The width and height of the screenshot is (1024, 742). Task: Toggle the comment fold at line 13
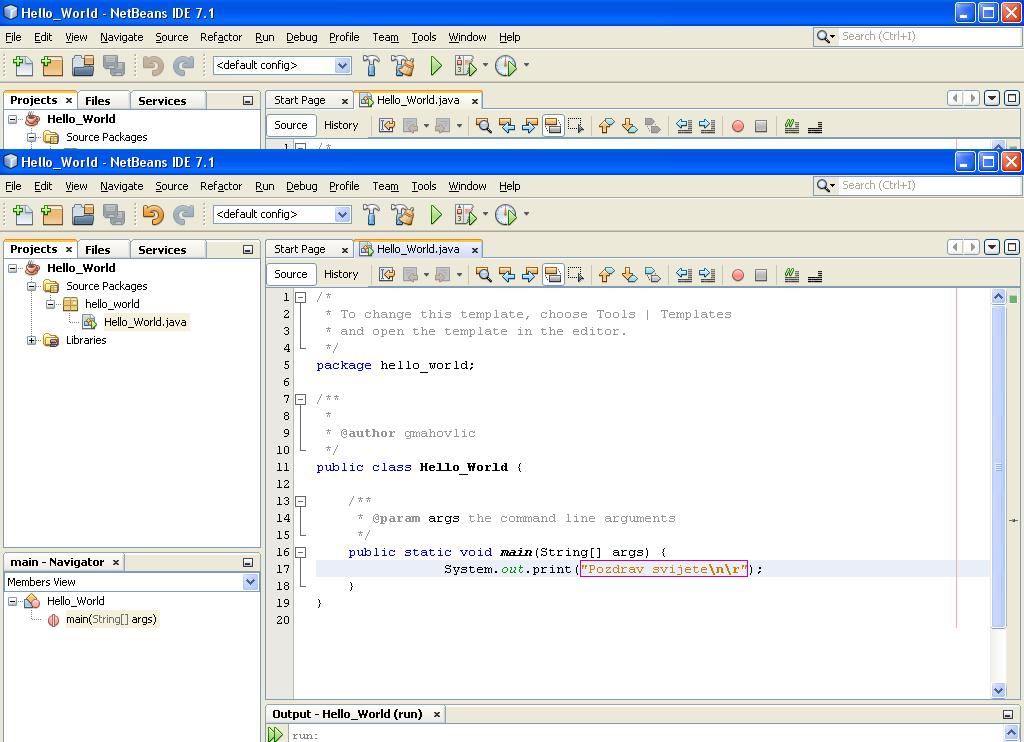[x=300, y=501]
